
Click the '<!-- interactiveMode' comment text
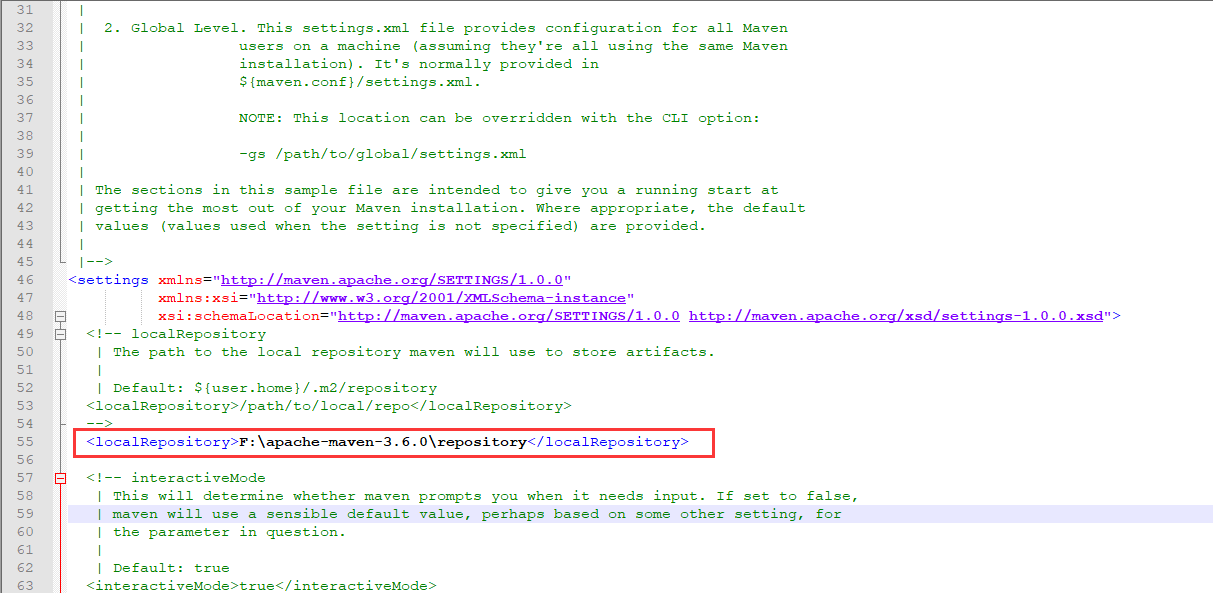176,478
